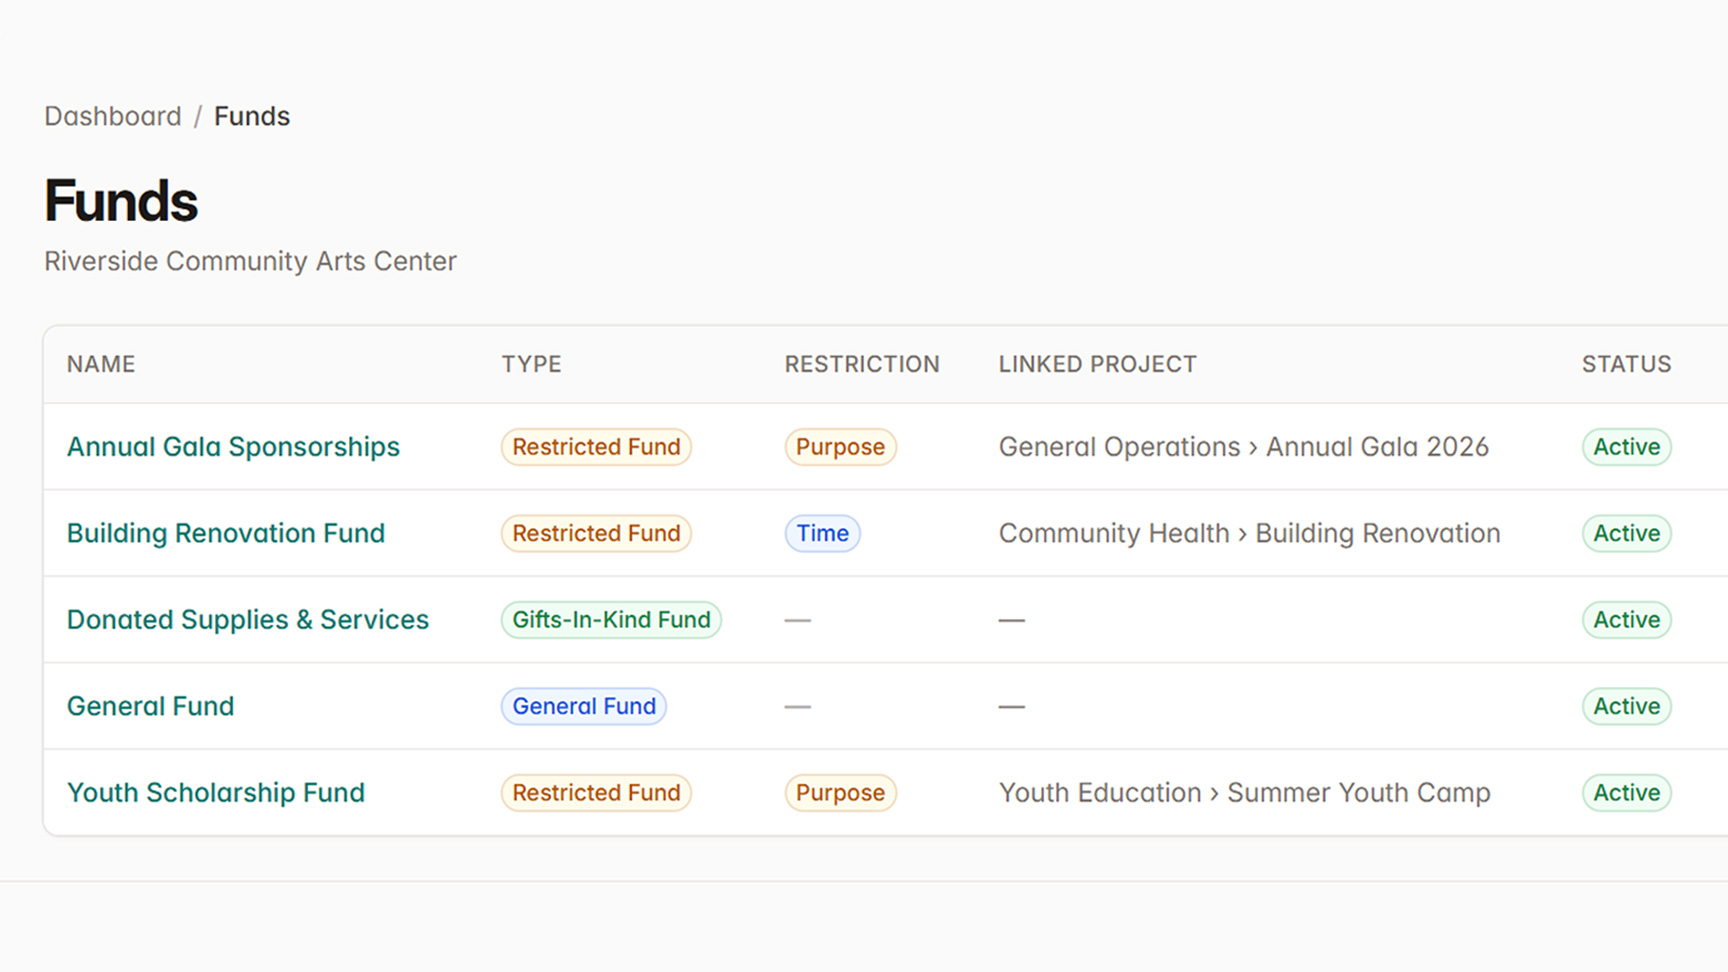Sort the table by TYPE column
The width and height of the screenshot is (1728, 972).
(x=531, y=364)
